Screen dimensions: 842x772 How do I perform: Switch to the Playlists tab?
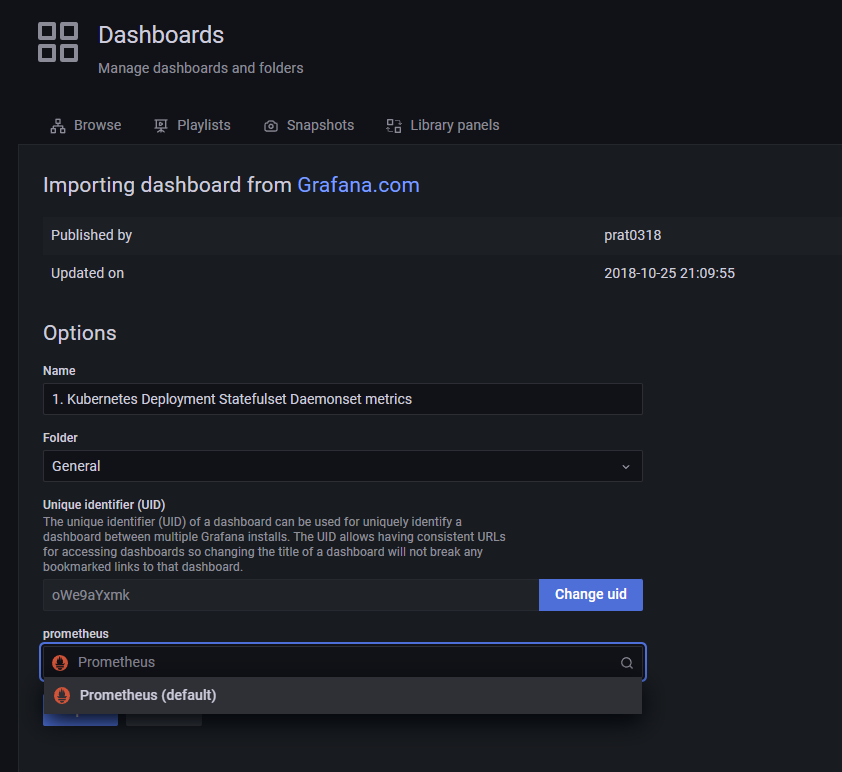192,126
